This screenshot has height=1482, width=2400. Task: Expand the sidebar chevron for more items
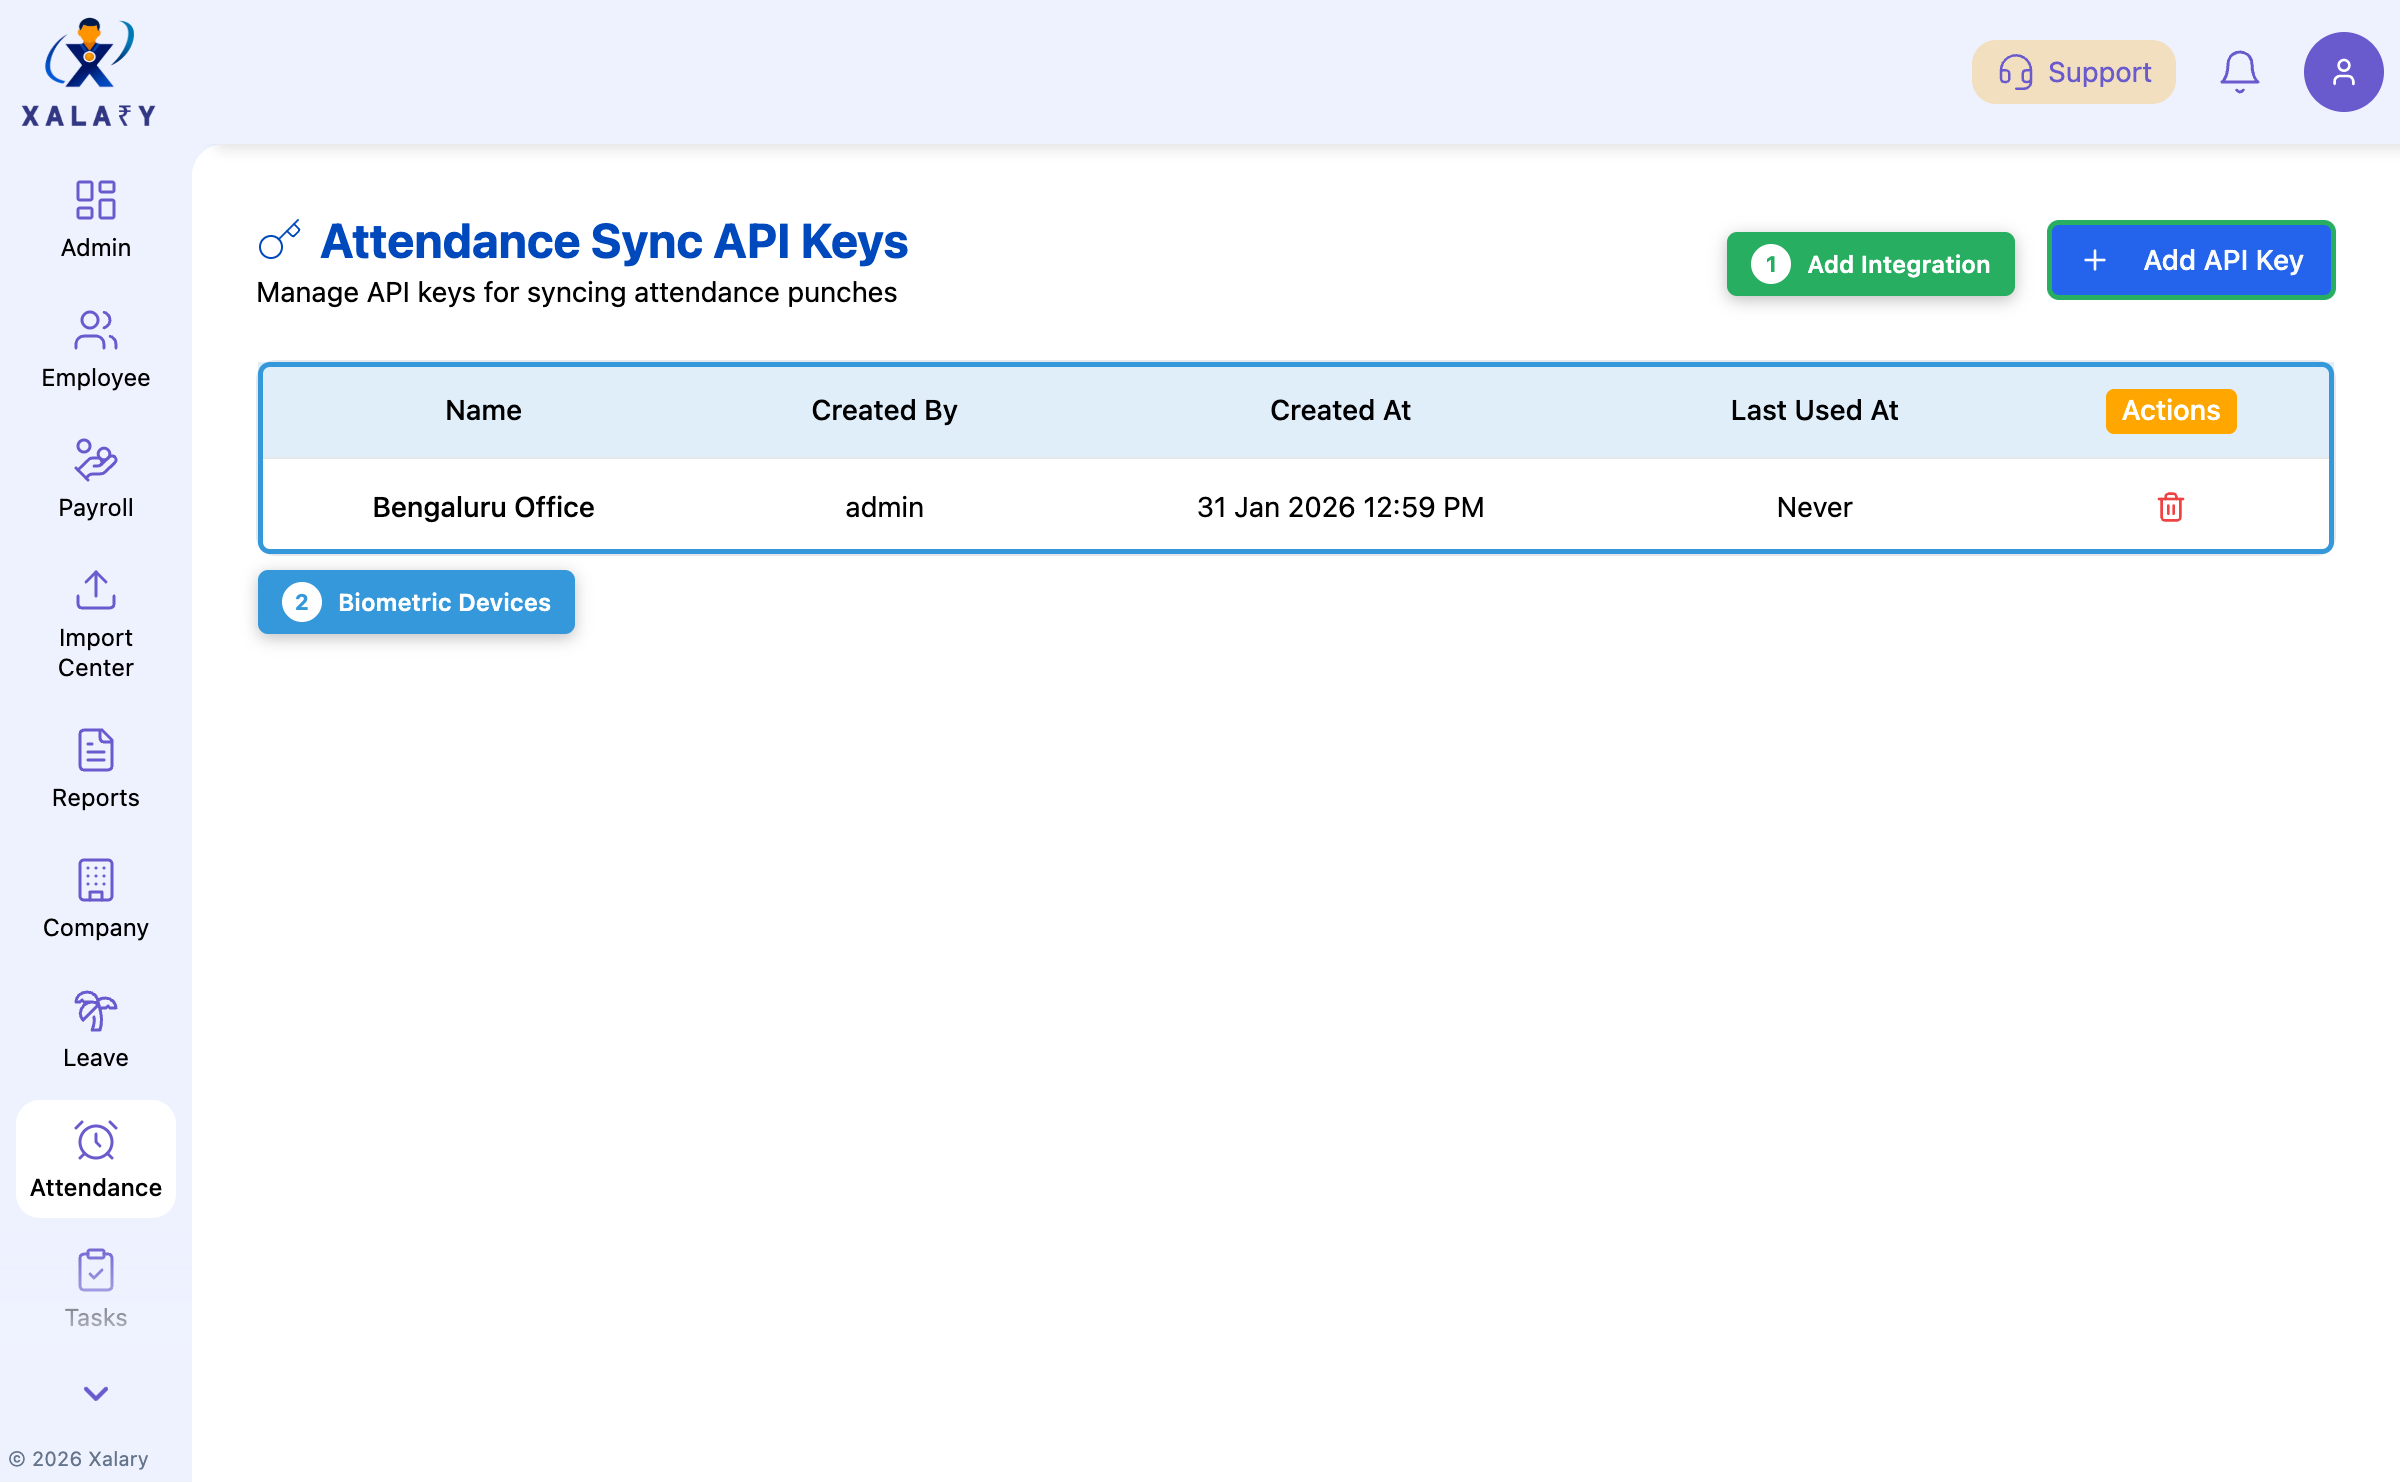pyautogui.click(x=96, y=1395)
